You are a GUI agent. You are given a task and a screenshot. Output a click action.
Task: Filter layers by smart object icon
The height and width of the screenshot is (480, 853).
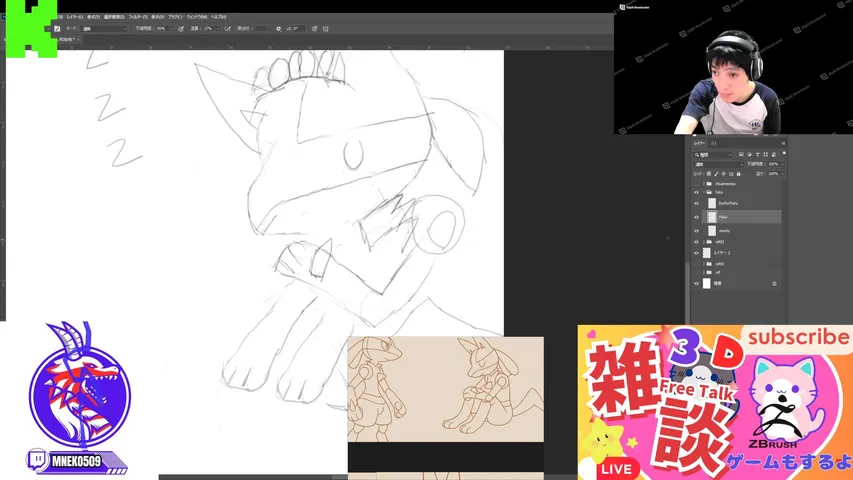pyautogui.click(x=774, y=155)
